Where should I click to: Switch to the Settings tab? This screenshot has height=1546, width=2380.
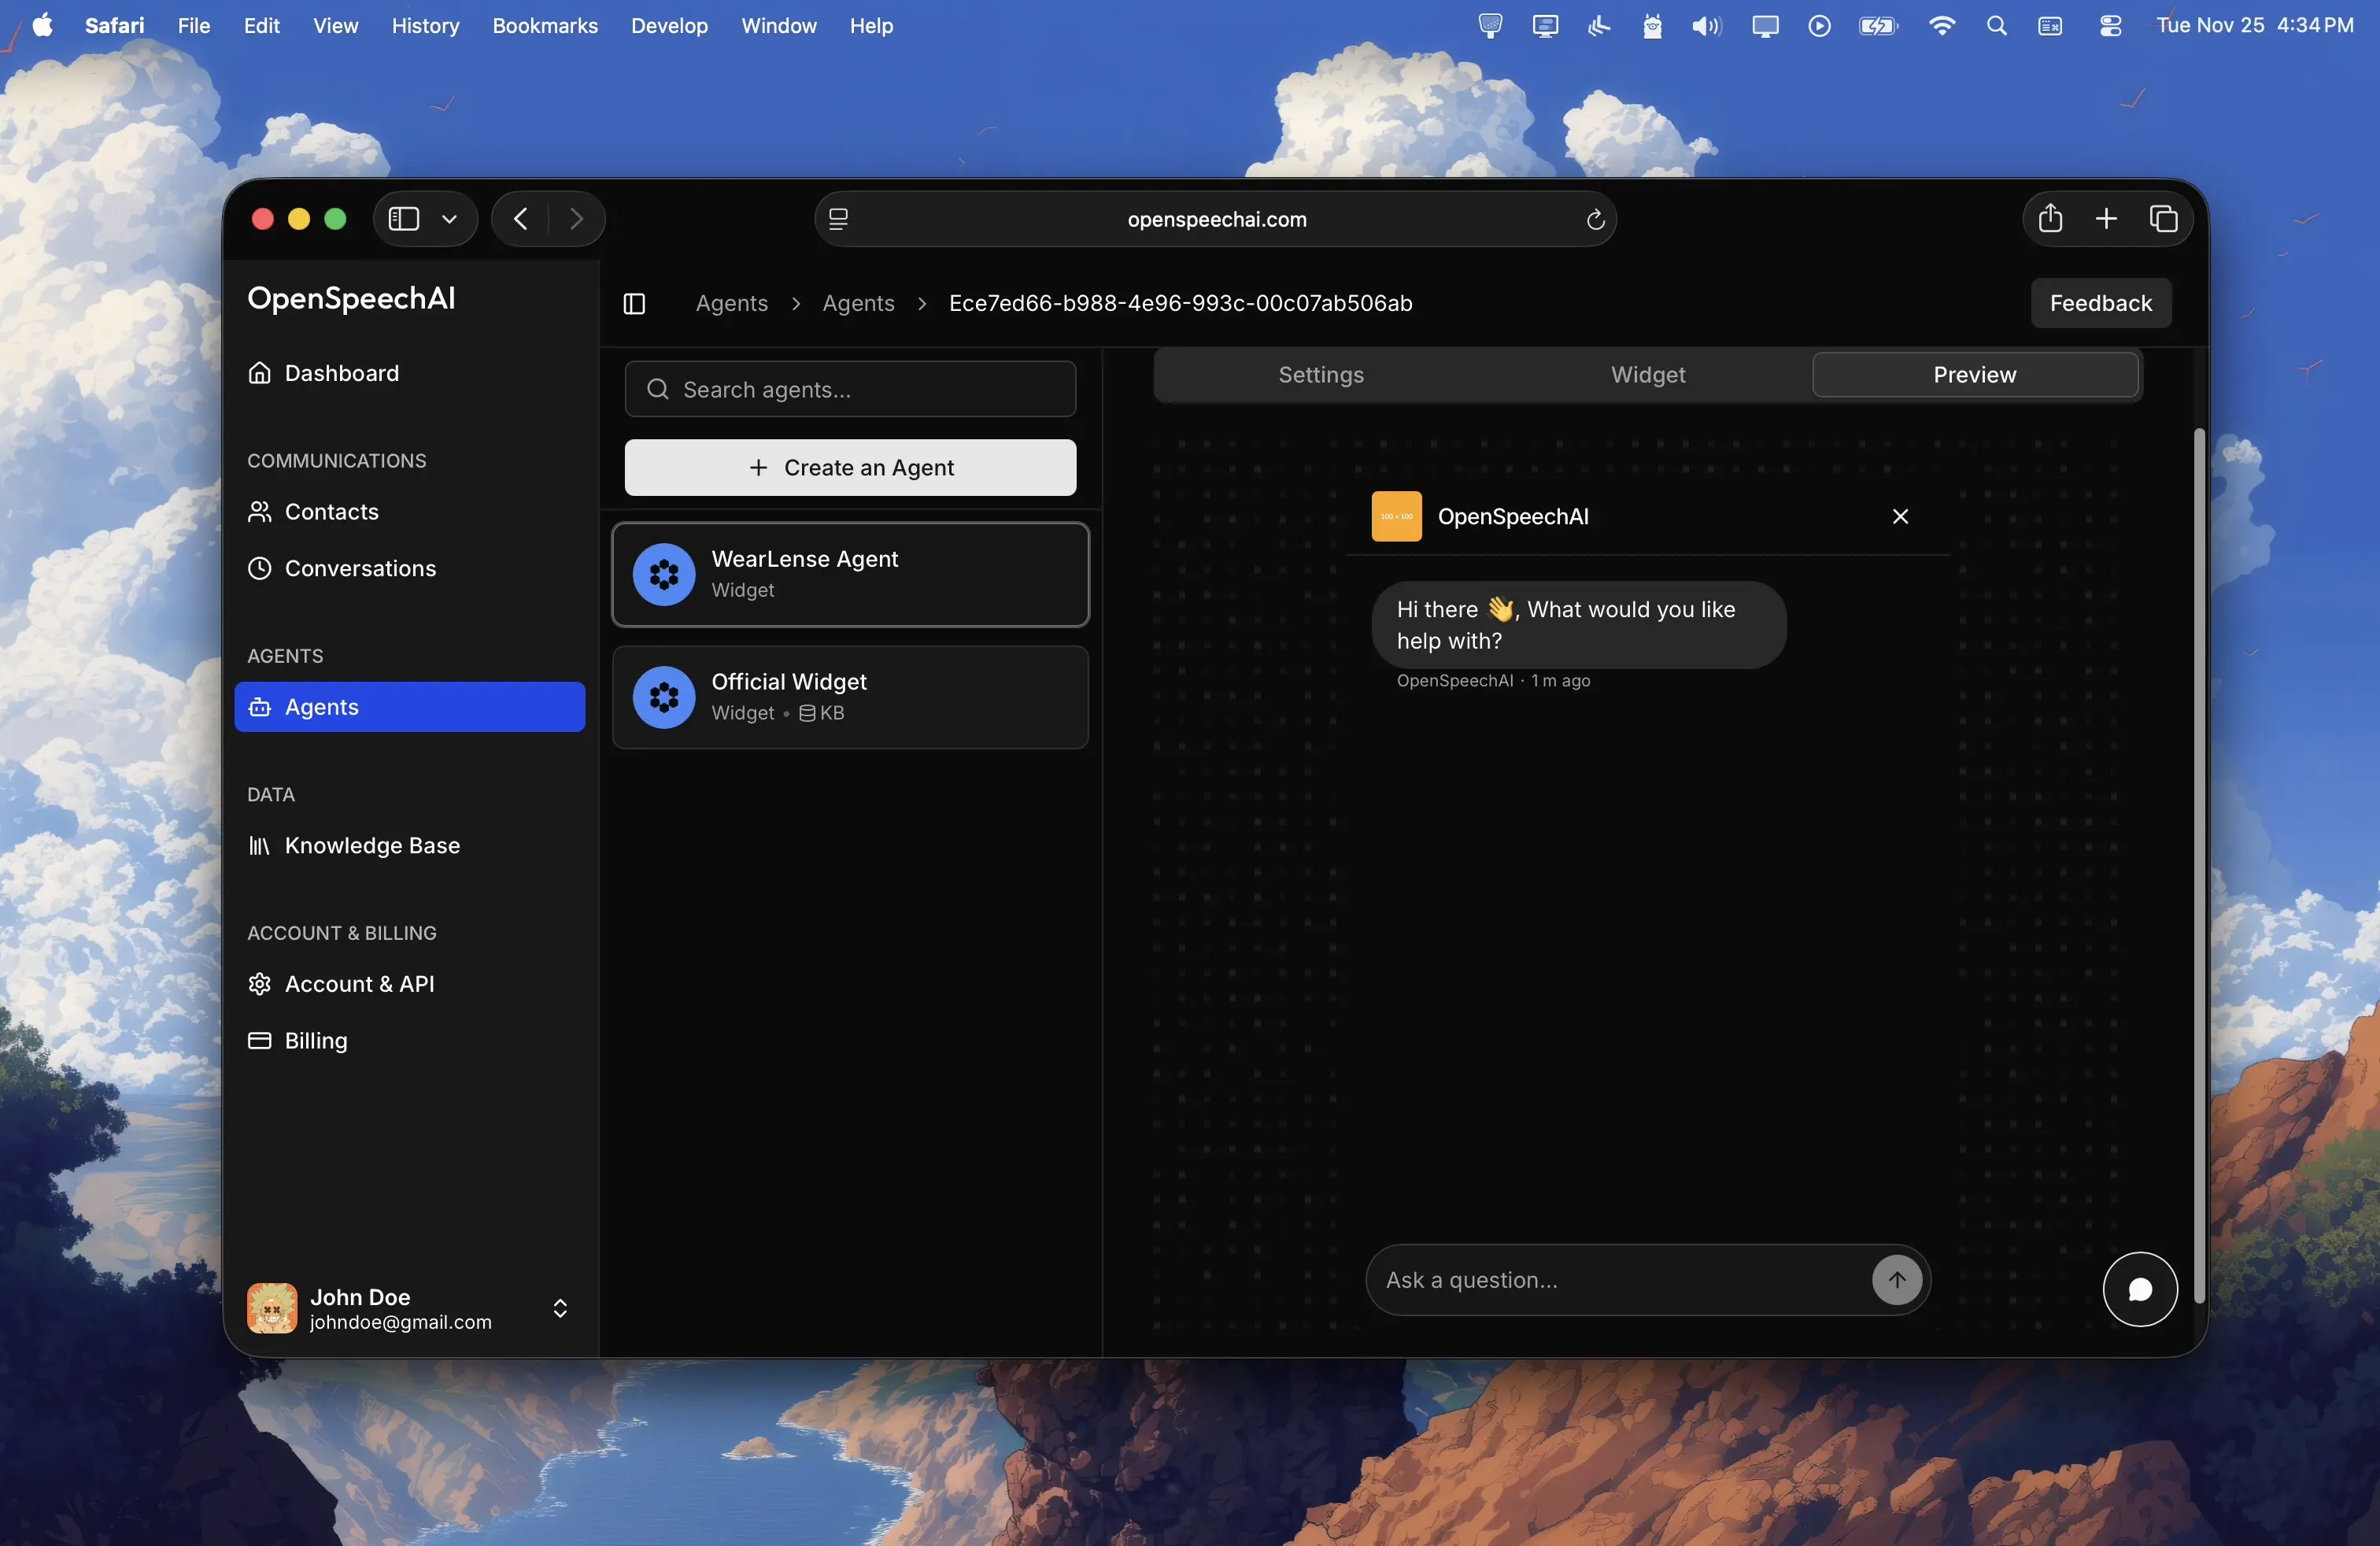pyautogui.click(x=1320, y=375)
